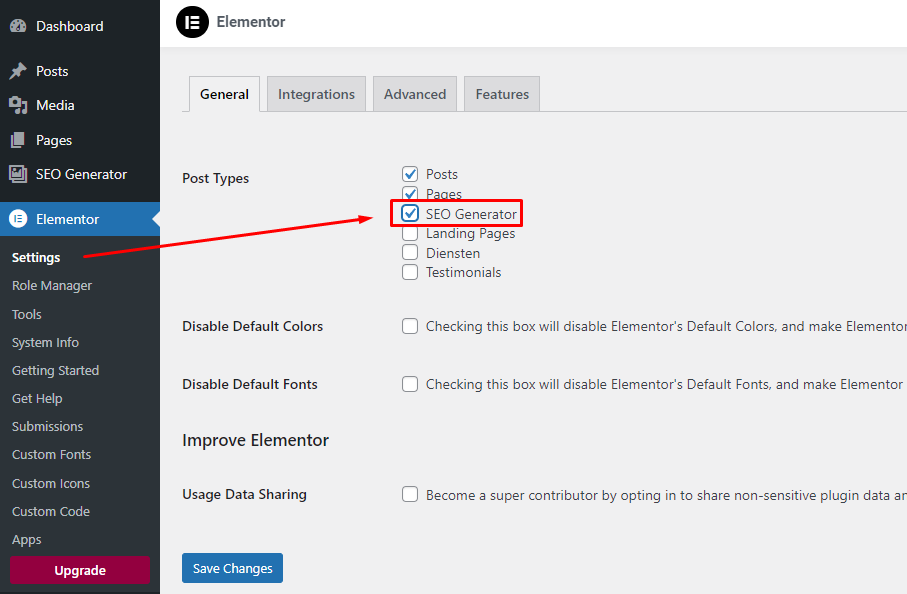Click the Elementor logo in header
This screenshot has width=907, height=594.
[x=192, y=22]
